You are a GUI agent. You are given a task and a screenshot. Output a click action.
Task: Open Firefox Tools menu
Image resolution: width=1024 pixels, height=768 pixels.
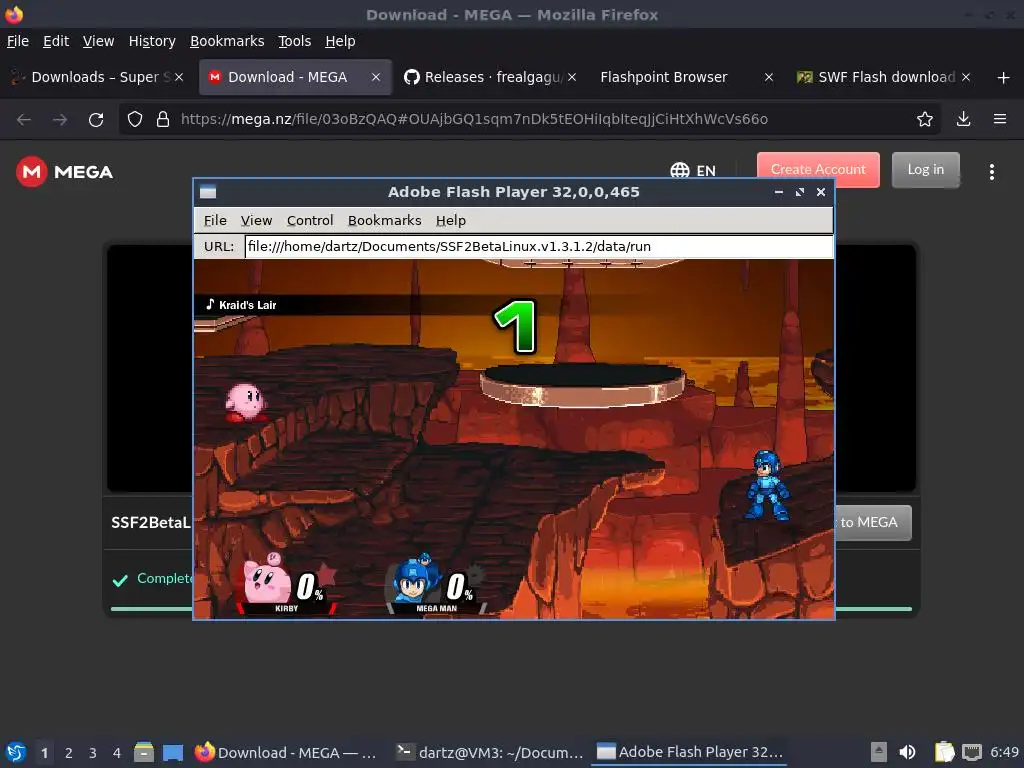click(x=295, y=41)
